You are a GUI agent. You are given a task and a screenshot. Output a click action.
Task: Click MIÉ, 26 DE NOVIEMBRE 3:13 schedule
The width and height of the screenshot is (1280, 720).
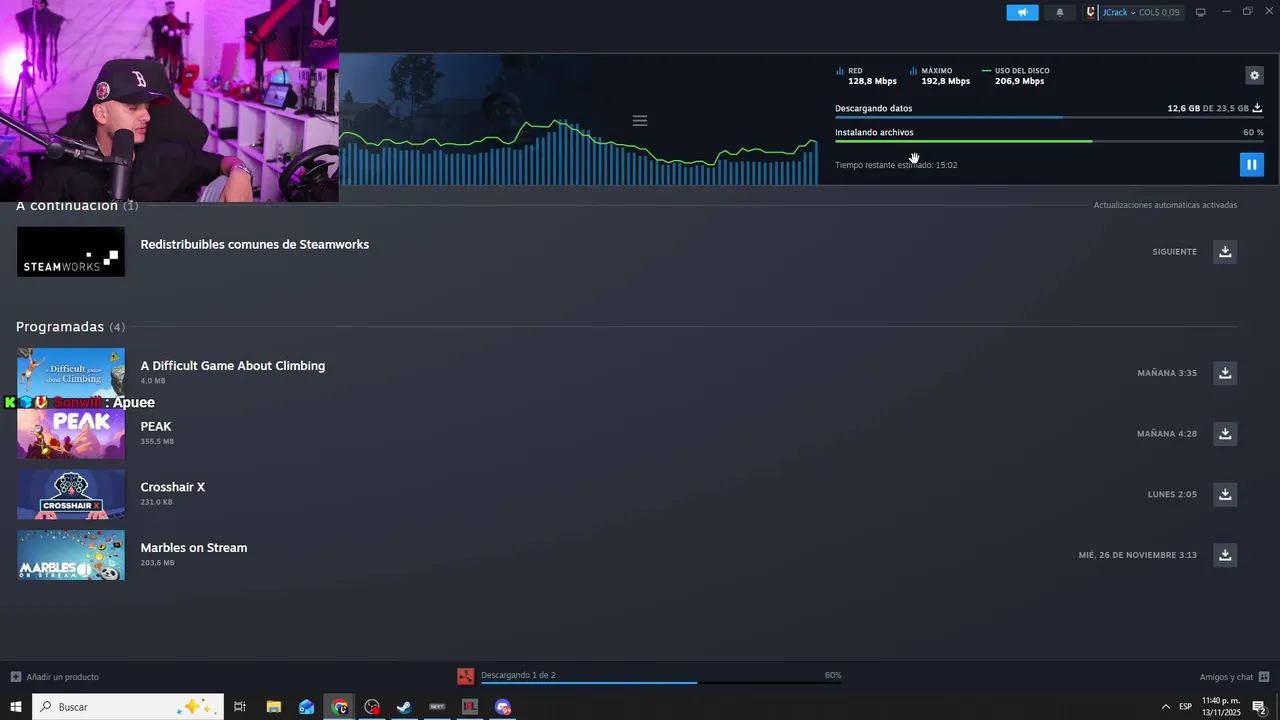tap(1138, 555)
